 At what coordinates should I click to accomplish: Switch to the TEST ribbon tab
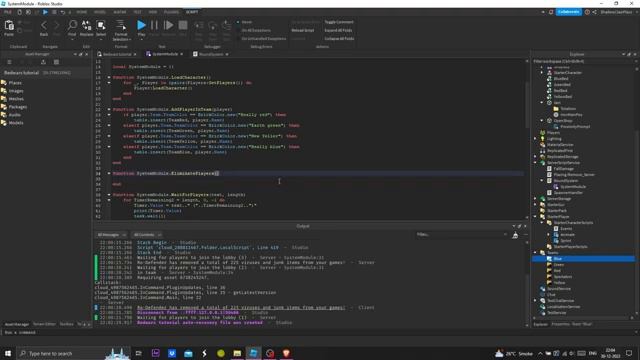[x=138, y=12]
